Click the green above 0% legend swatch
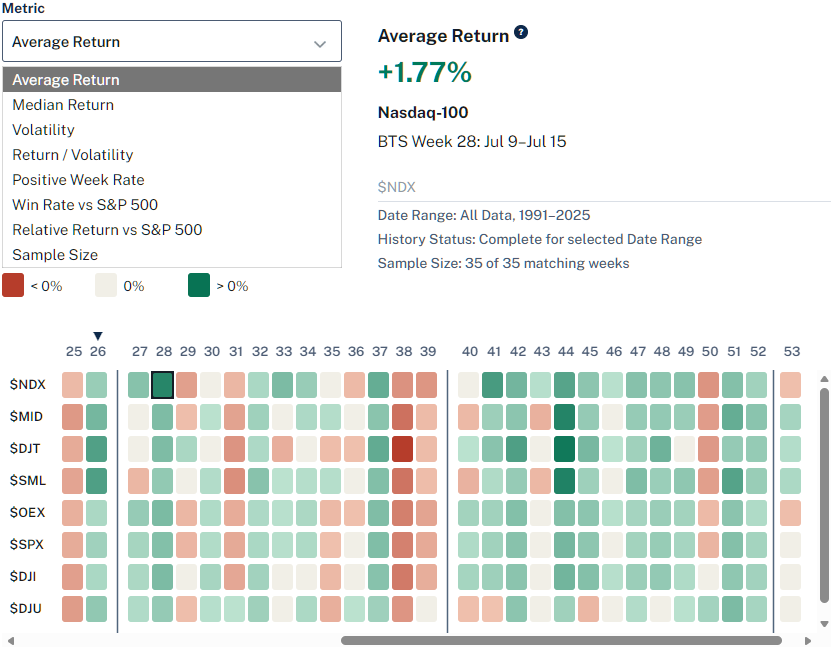The height and width of the screenshot is (647, 831). (199, 285)
